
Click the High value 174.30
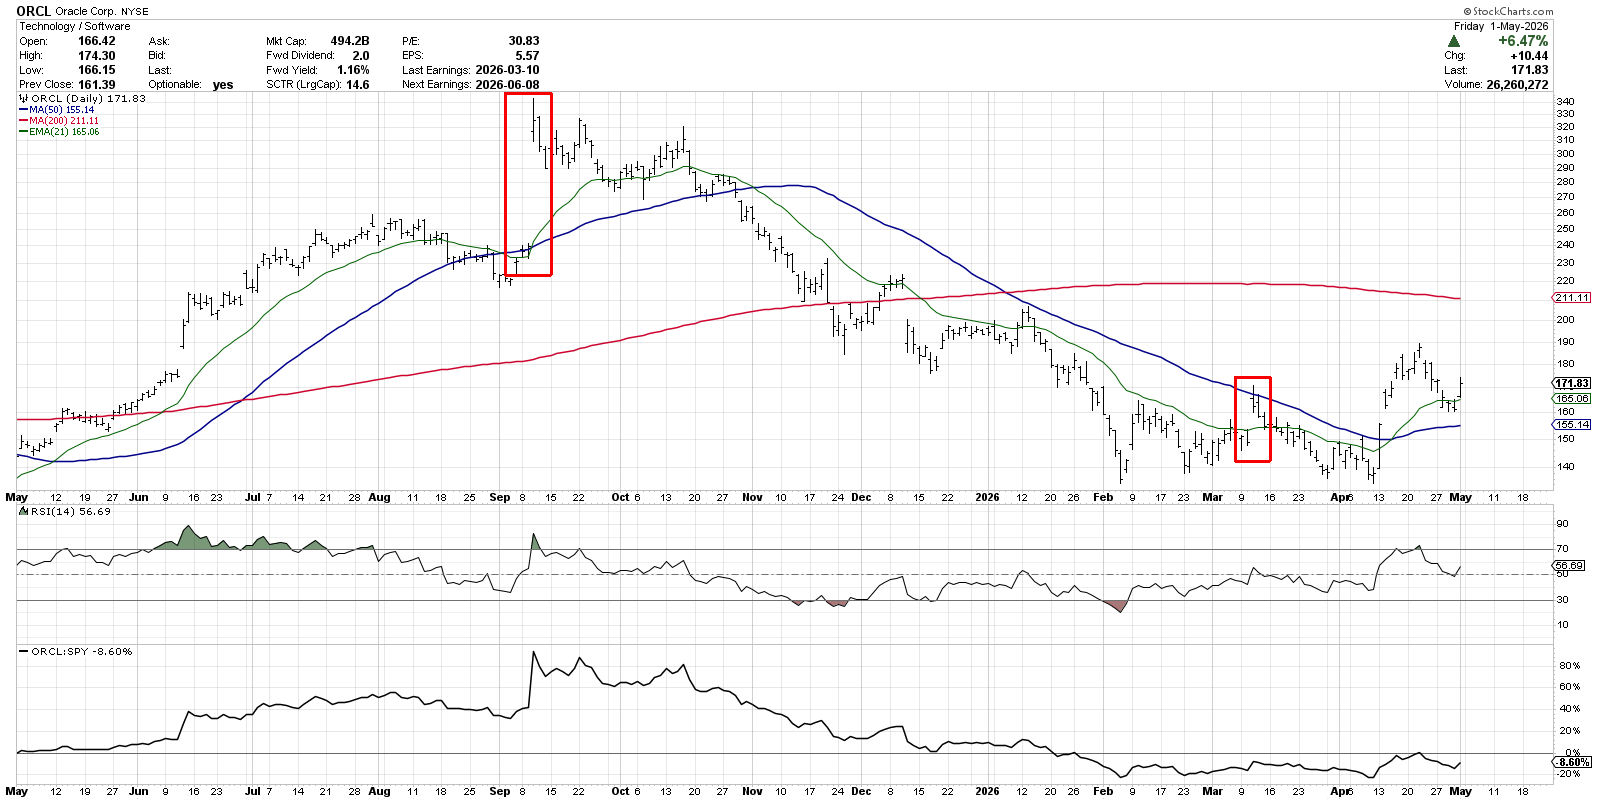(x=97, y=56)
